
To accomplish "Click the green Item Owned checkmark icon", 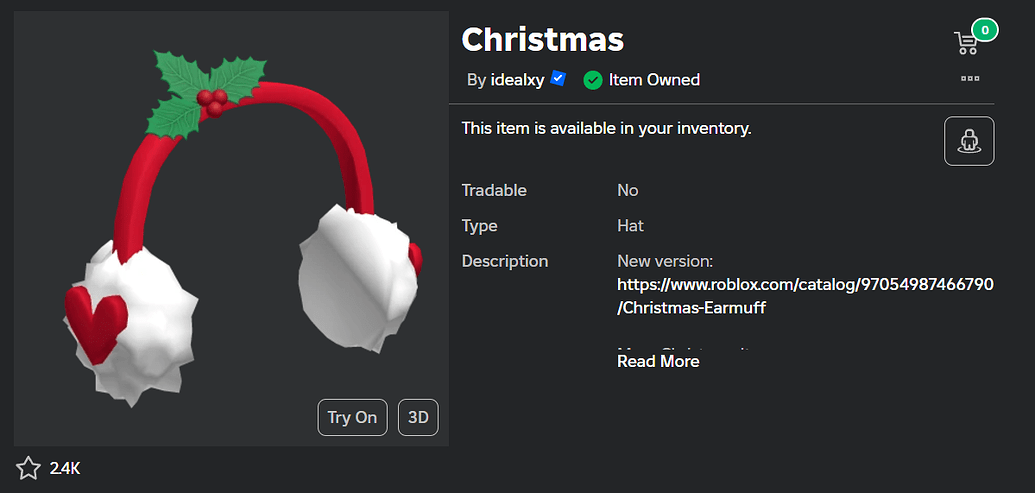I will coord(593,80).
